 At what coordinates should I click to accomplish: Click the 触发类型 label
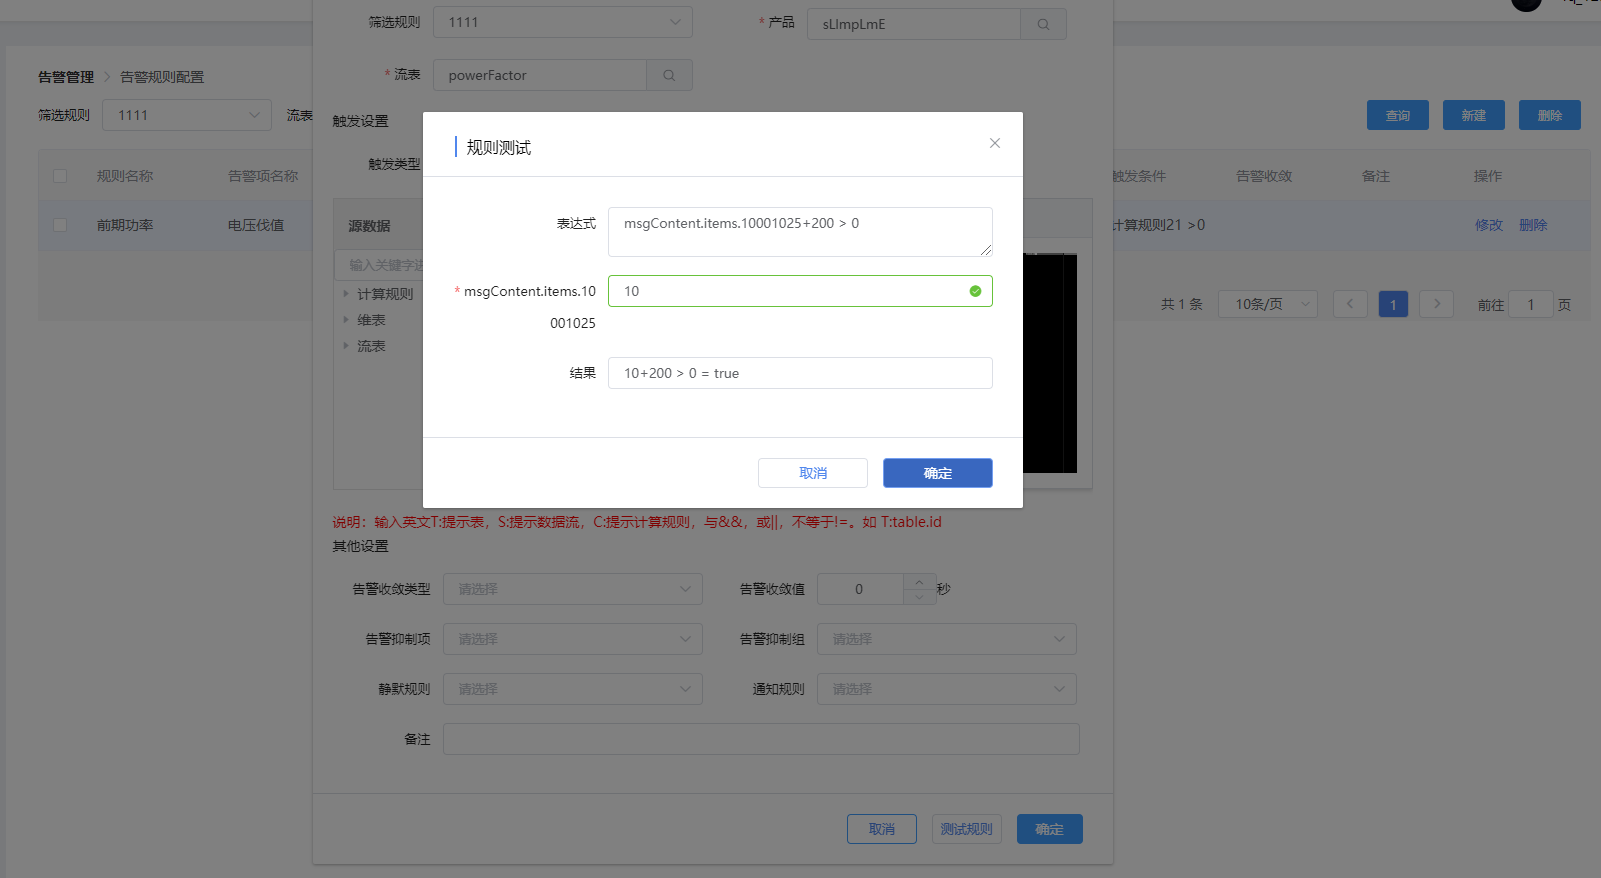[x=394, y=164]
